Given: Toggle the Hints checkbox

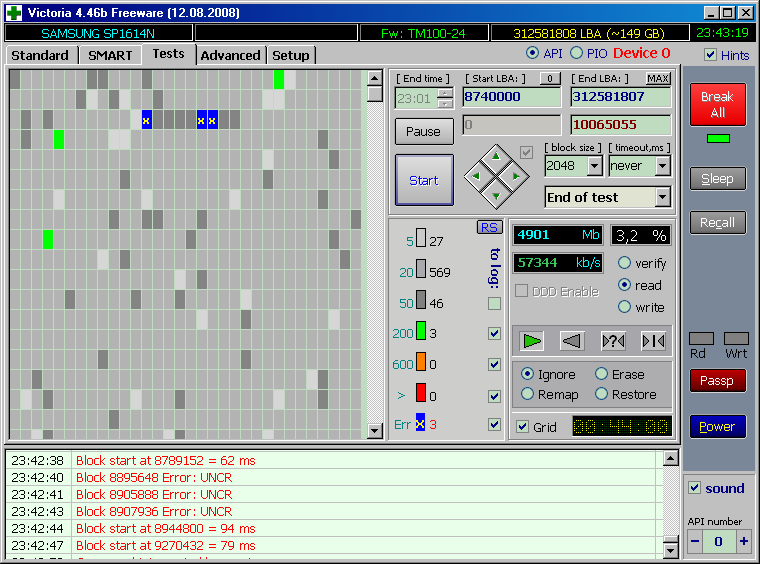Looking at the screenshot, I should pyautogui.click(x=711, y=55).
